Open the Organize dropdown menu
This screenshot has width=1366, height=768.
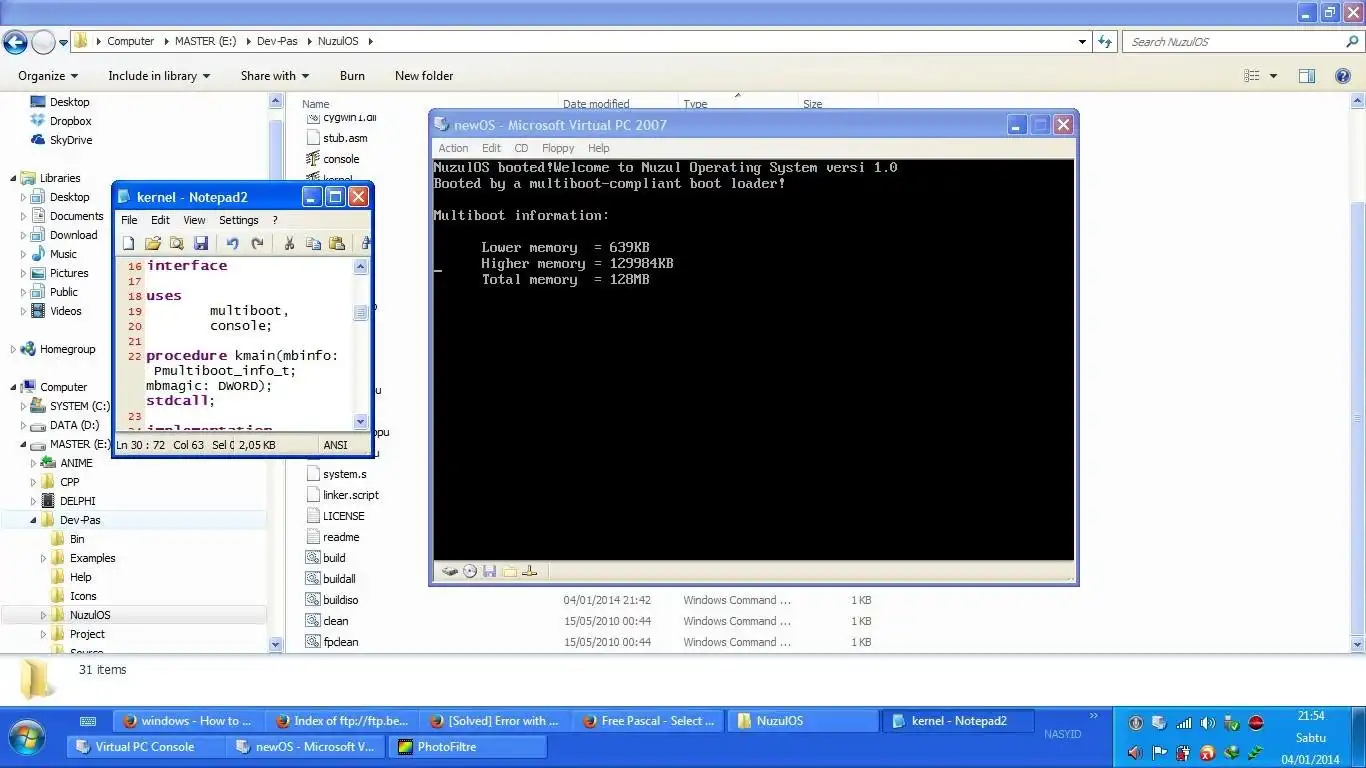coord(48,76)
